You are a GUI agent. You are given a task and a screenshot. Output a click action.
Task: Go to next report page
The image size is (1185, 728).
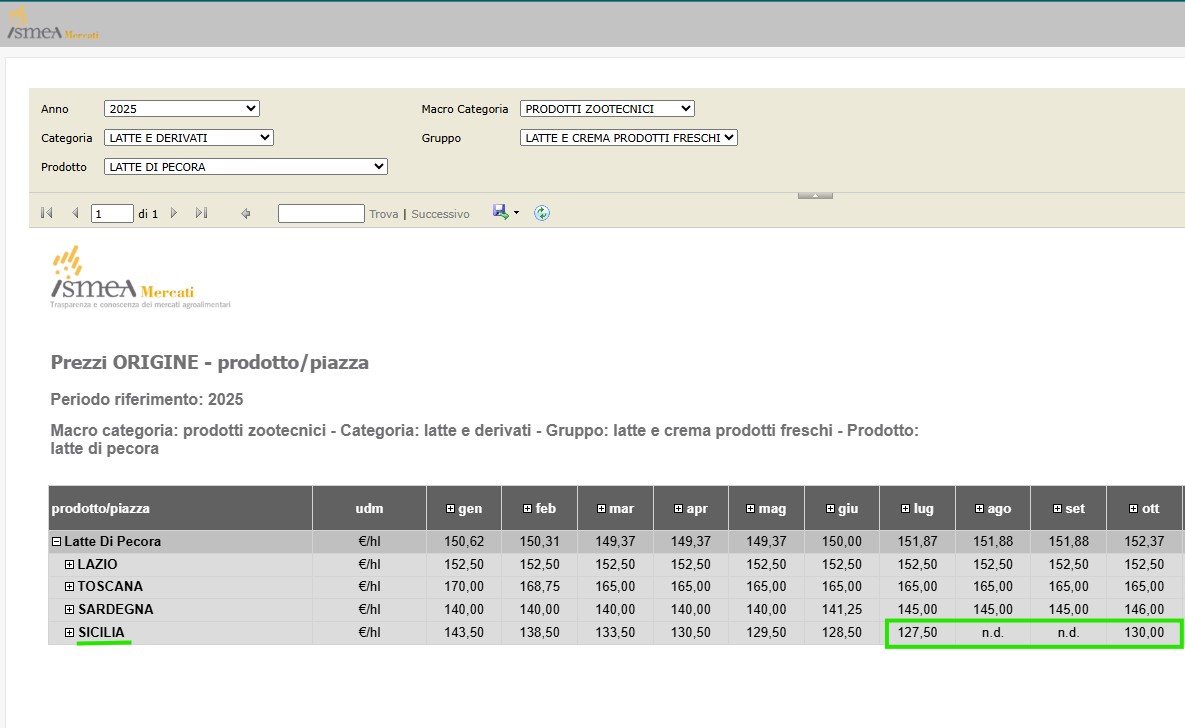pos(174,213)
